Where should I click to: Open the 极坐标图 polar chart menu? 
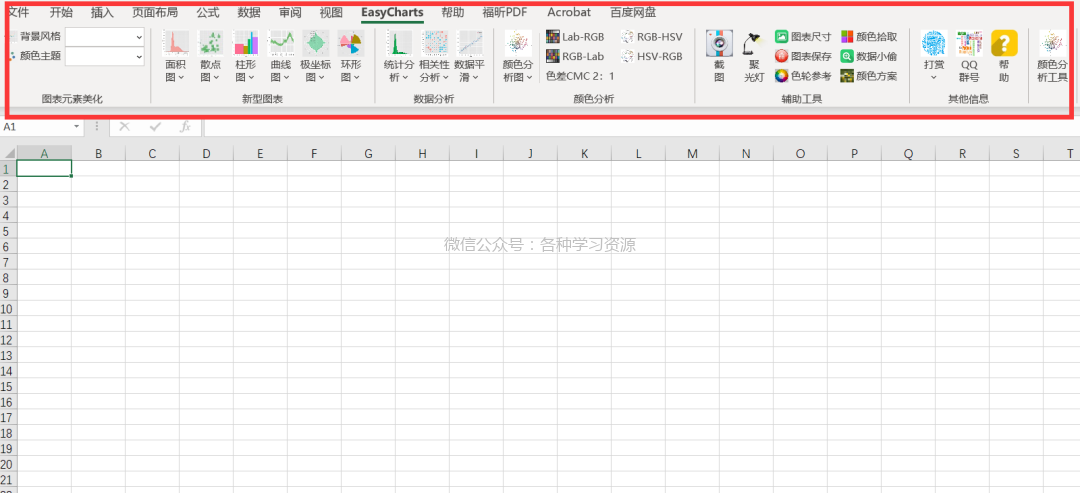click(315, 56)
